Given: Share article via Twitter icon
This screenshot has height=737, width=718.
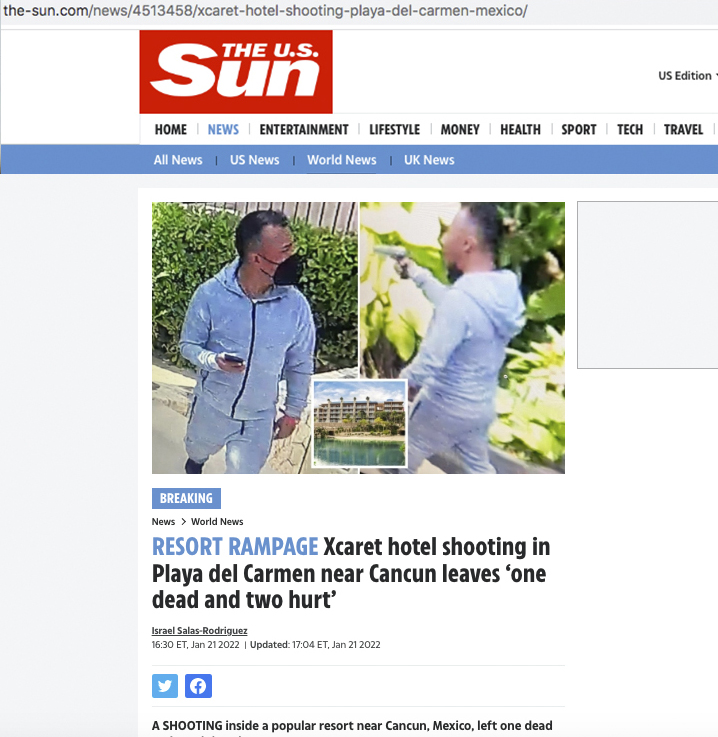Looking at the screenshot, I should (164, 686).
